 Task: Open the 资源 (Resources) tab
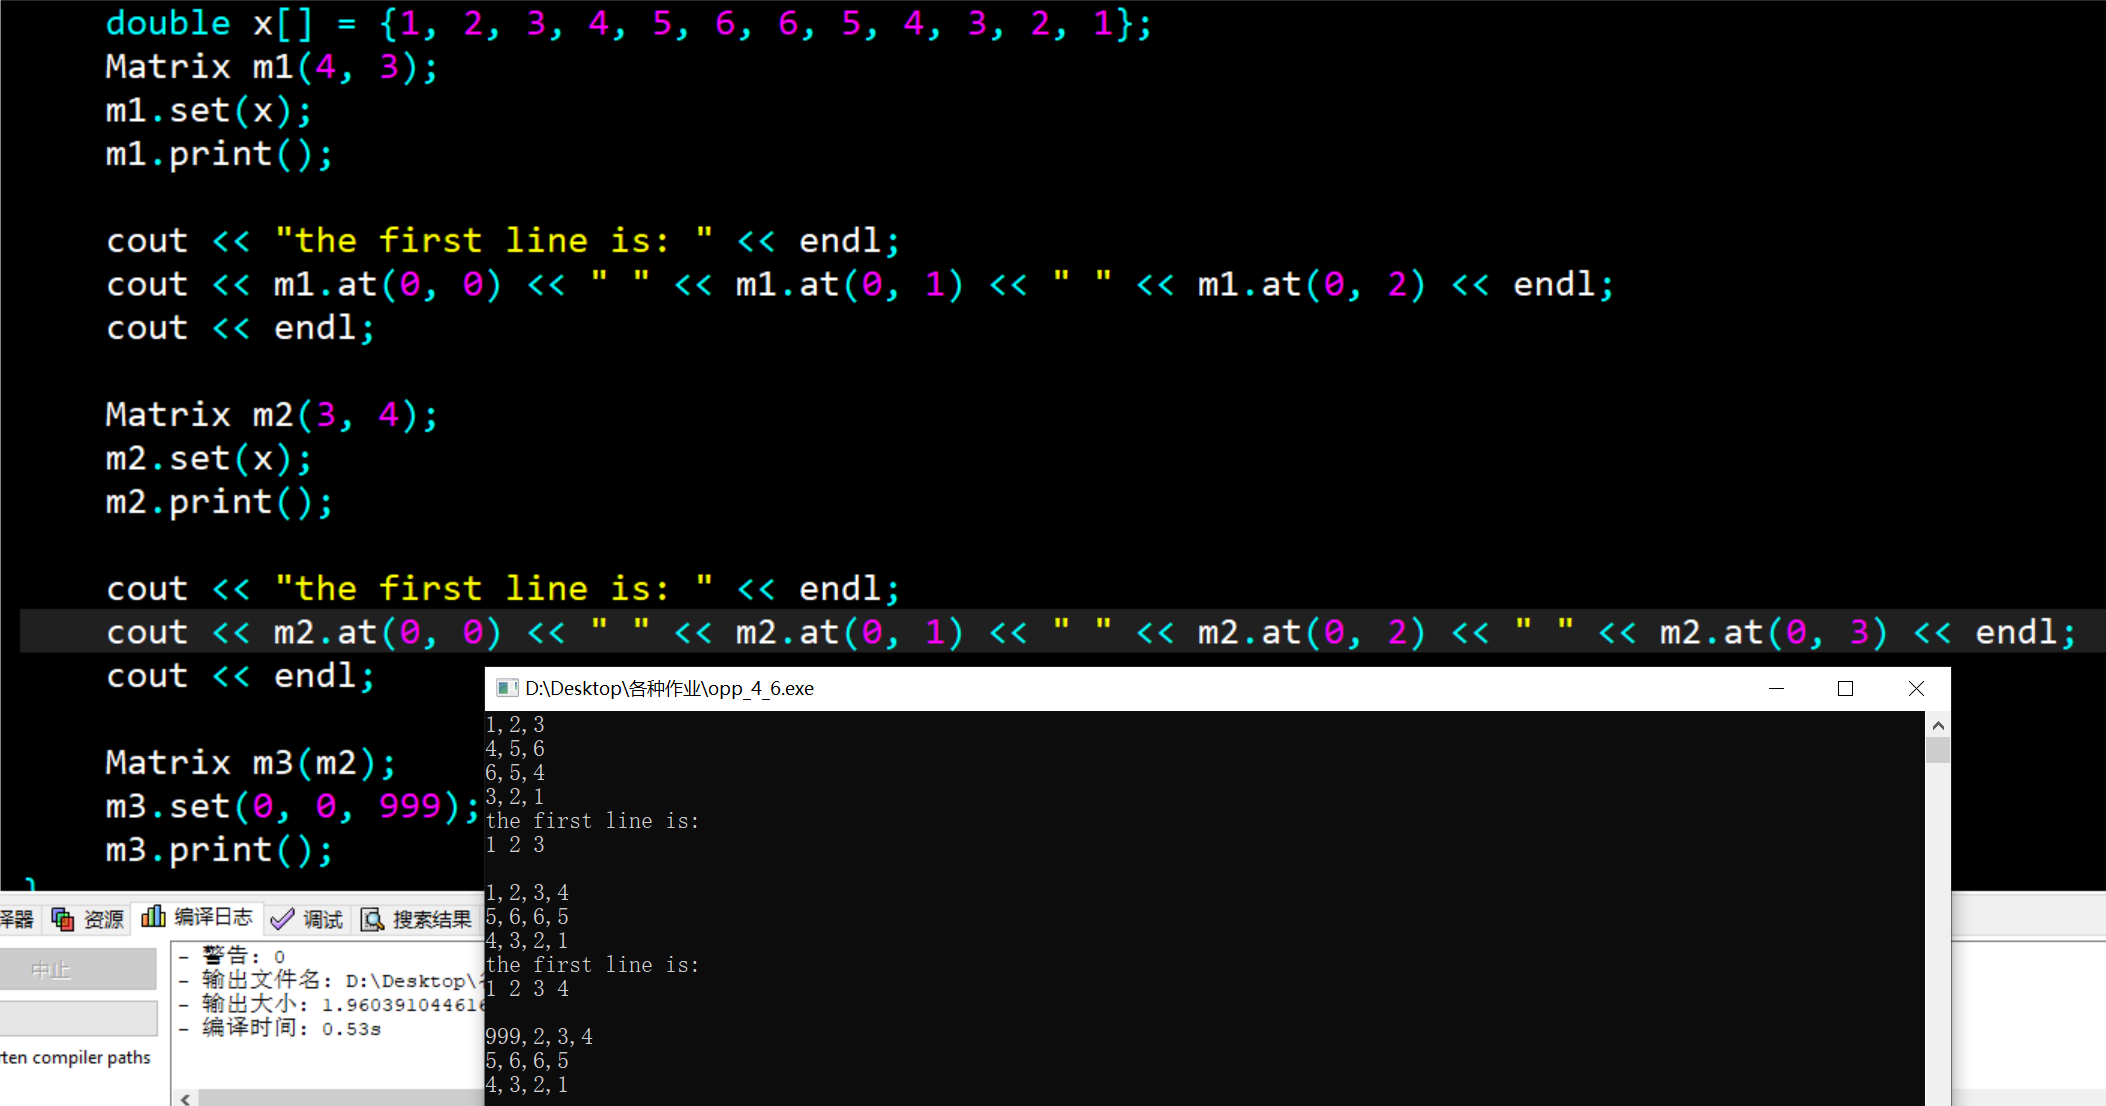pyautogui.click(x=89, y=919)
